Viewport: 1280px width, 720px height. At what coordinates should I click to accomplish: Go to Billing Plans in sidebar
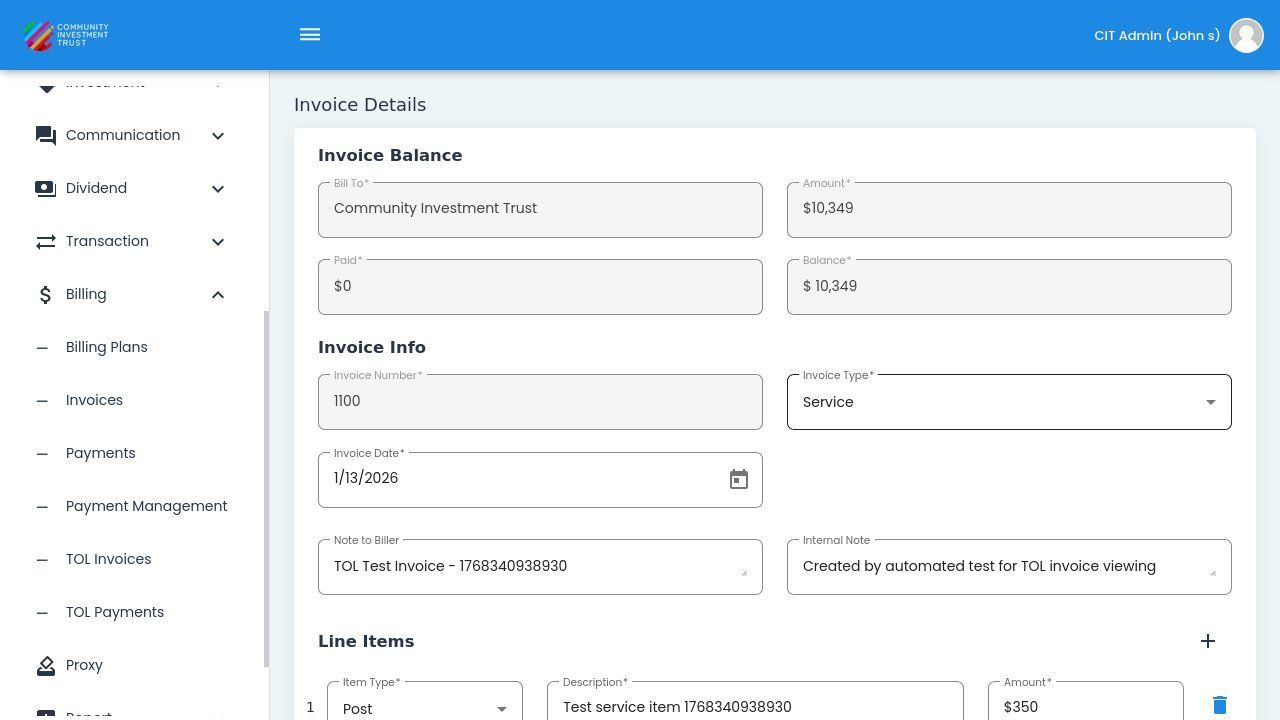[107, 348]
